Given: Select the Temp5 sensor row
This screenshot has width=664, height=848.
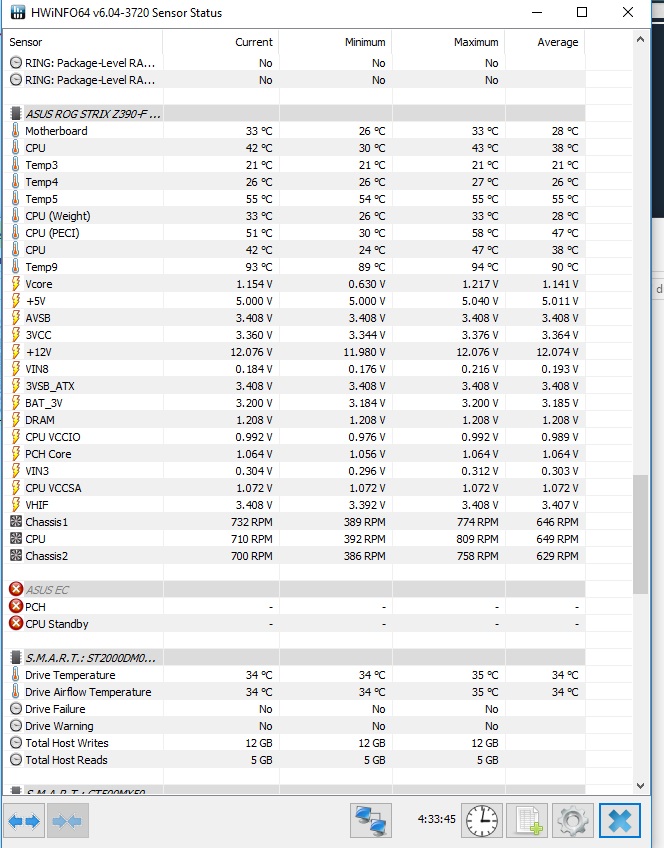Looking at the screenshot, I should click(x=295, y=198).
